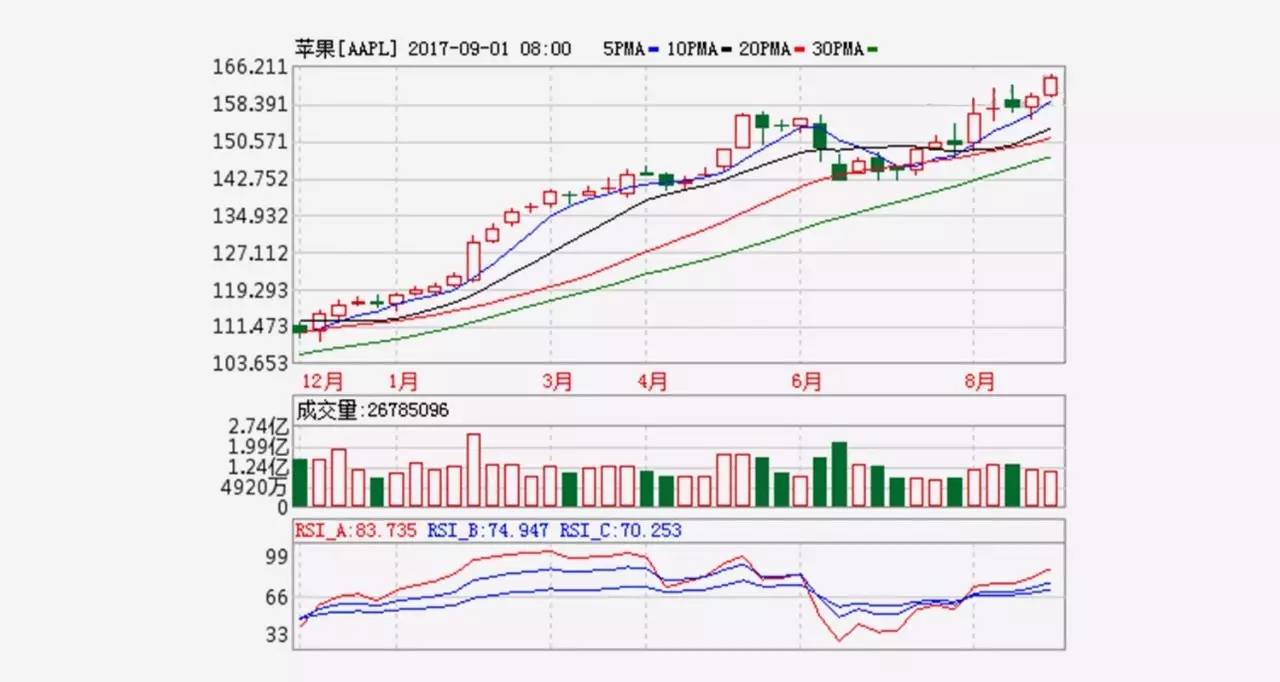Click the 8月 month axis label
This screenshot has width=1280, height=682.
[980, 381]
